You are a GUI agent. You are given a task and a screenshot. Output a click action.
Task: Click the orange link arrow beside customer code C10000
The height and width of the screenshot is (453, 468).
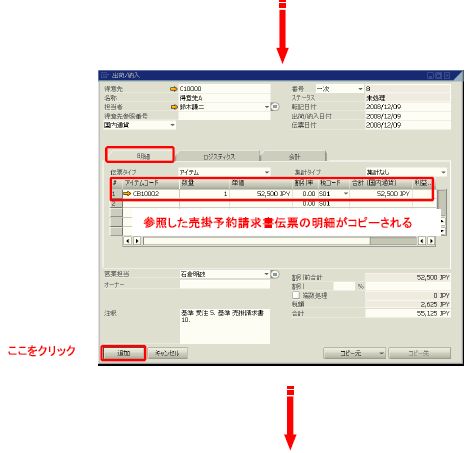click(x=173, y=89)
